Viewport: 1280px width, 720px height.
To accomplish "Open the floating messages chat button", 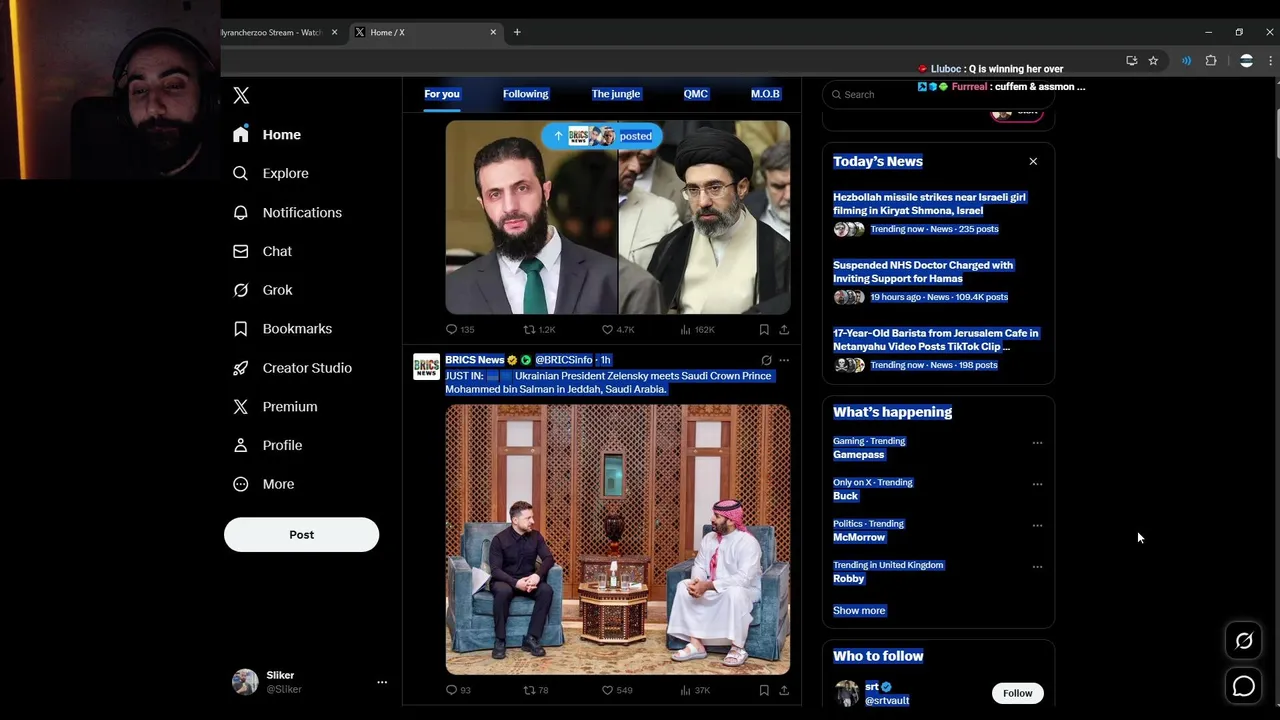I will [1244, 686].
